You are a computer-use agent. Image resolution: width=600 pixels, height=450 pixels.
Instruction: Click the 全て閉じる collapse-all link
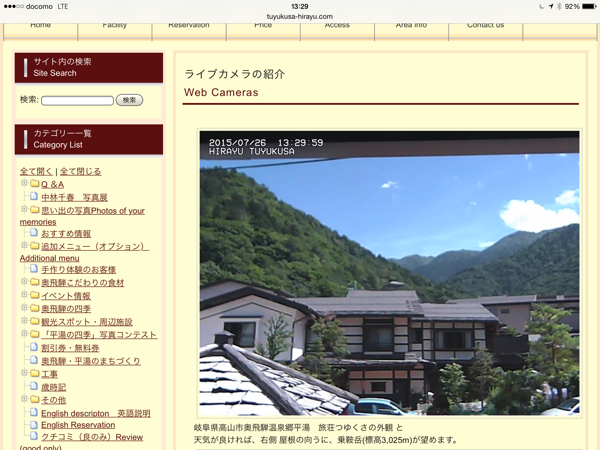pyautogui.click(x=81, y=171)
